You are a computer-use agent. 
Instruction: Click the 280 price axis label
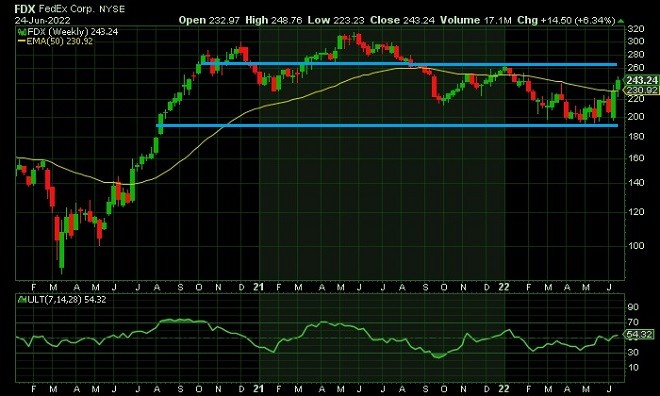pyautogui.click(x=636, y=55)
